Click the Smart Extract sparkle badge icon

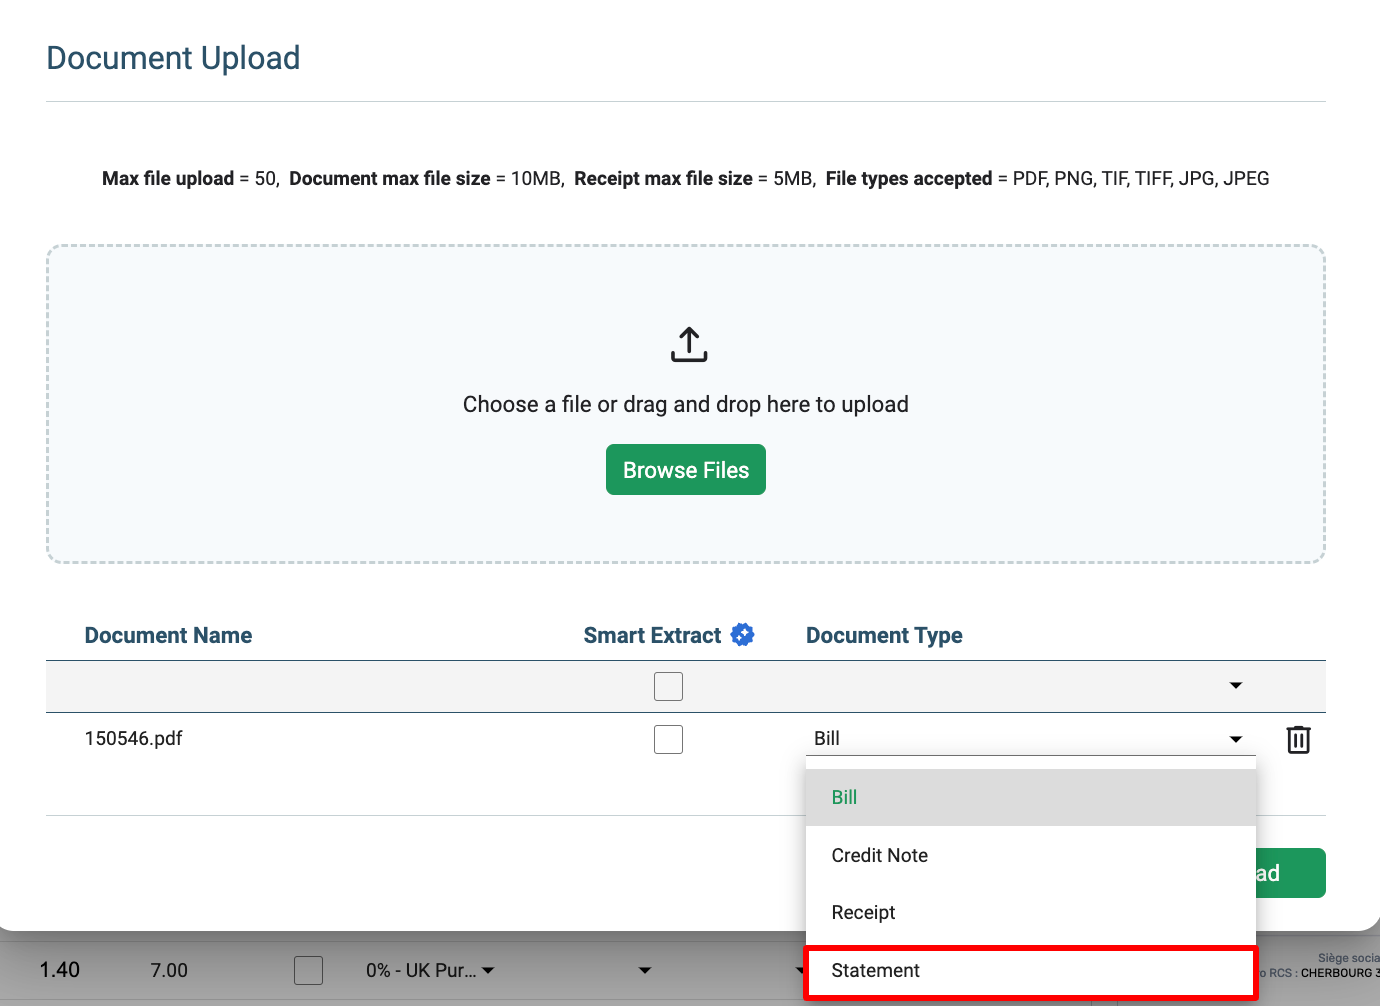tap(742, 634)
